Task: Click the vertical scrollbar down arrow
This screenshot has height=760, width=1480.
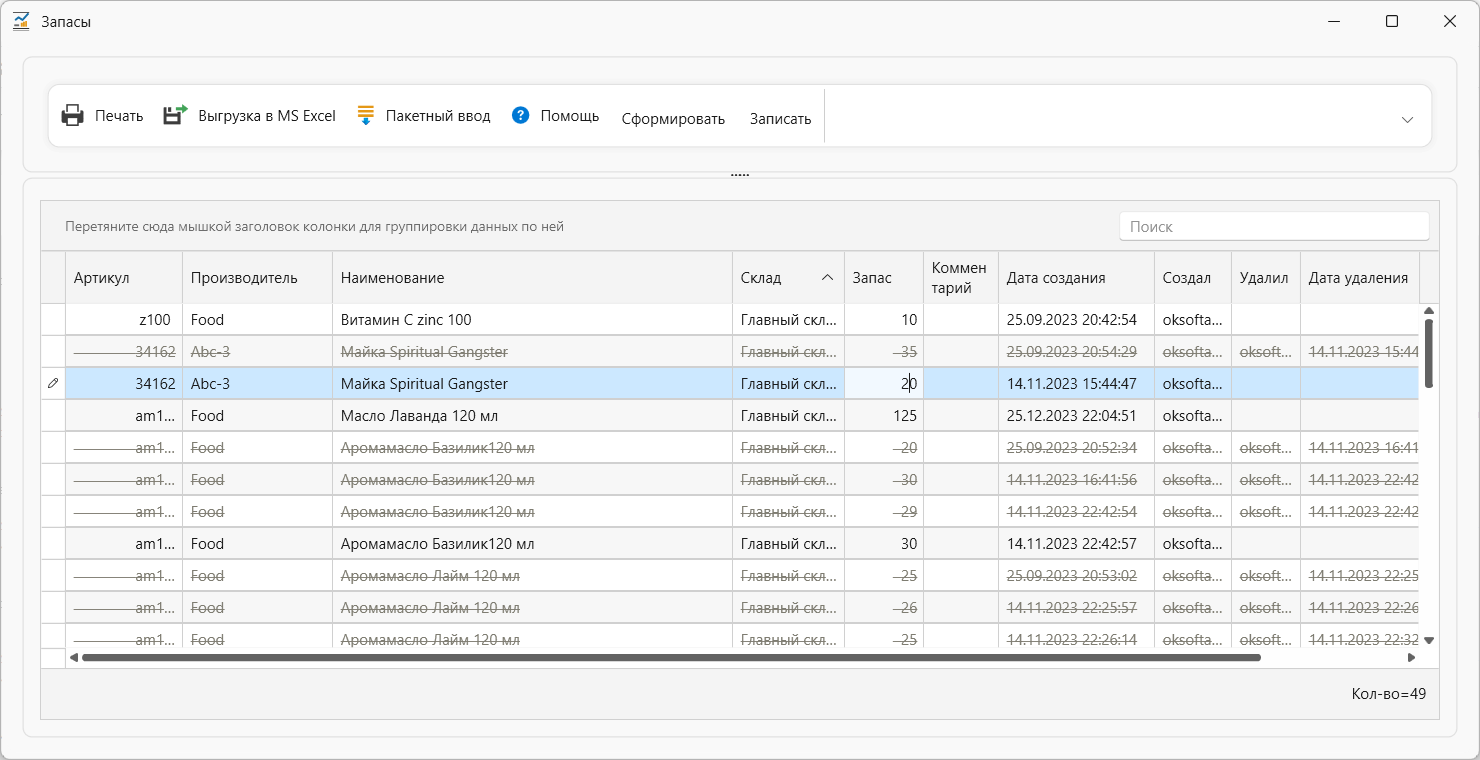Action: pyautogui.click(x=1429, y=640)
